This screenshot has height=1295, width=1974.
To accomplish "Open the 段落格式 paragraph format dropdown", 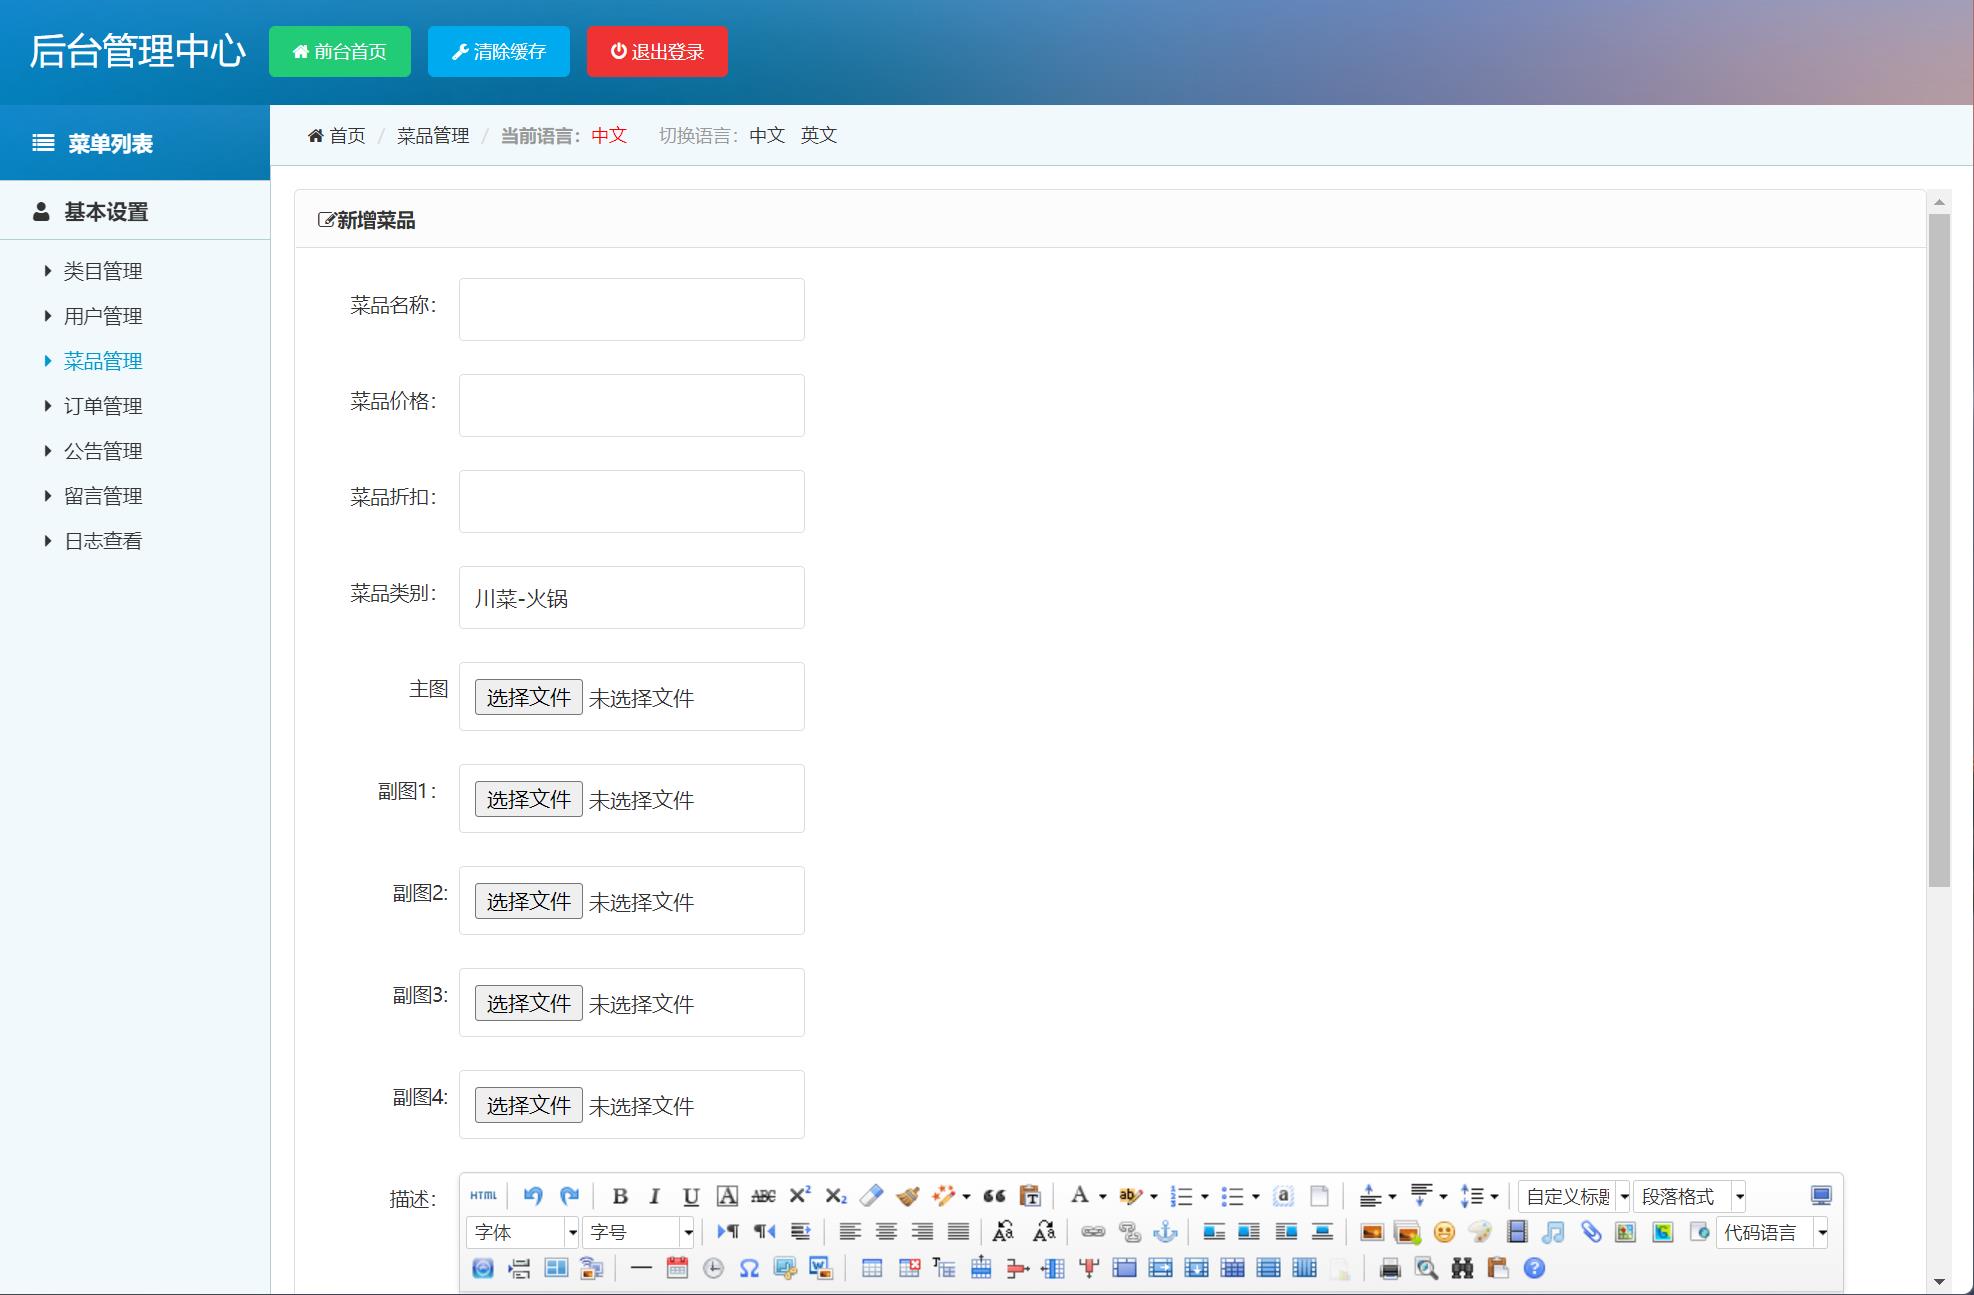I will tap(1690, 1196).
